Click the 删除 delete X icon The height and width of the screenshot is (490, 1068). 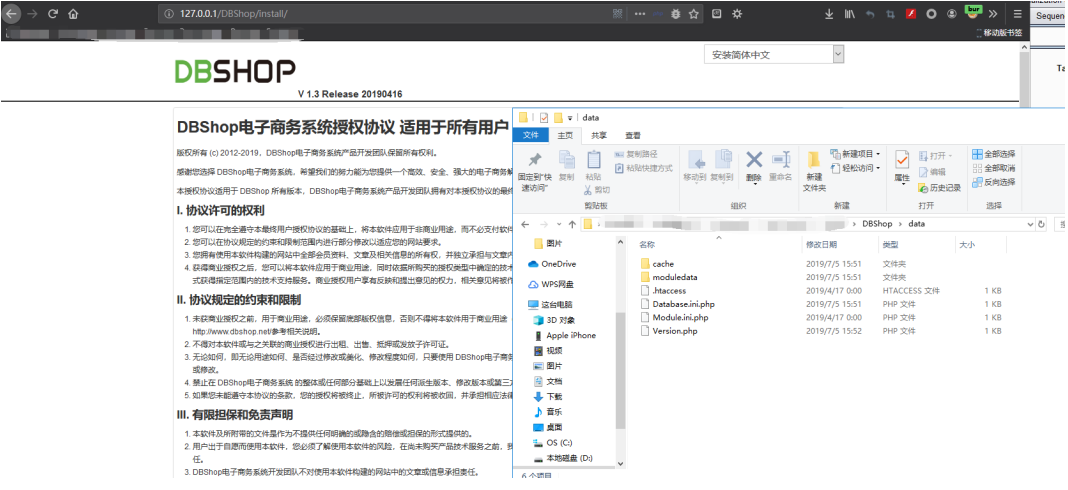[753, 159]
